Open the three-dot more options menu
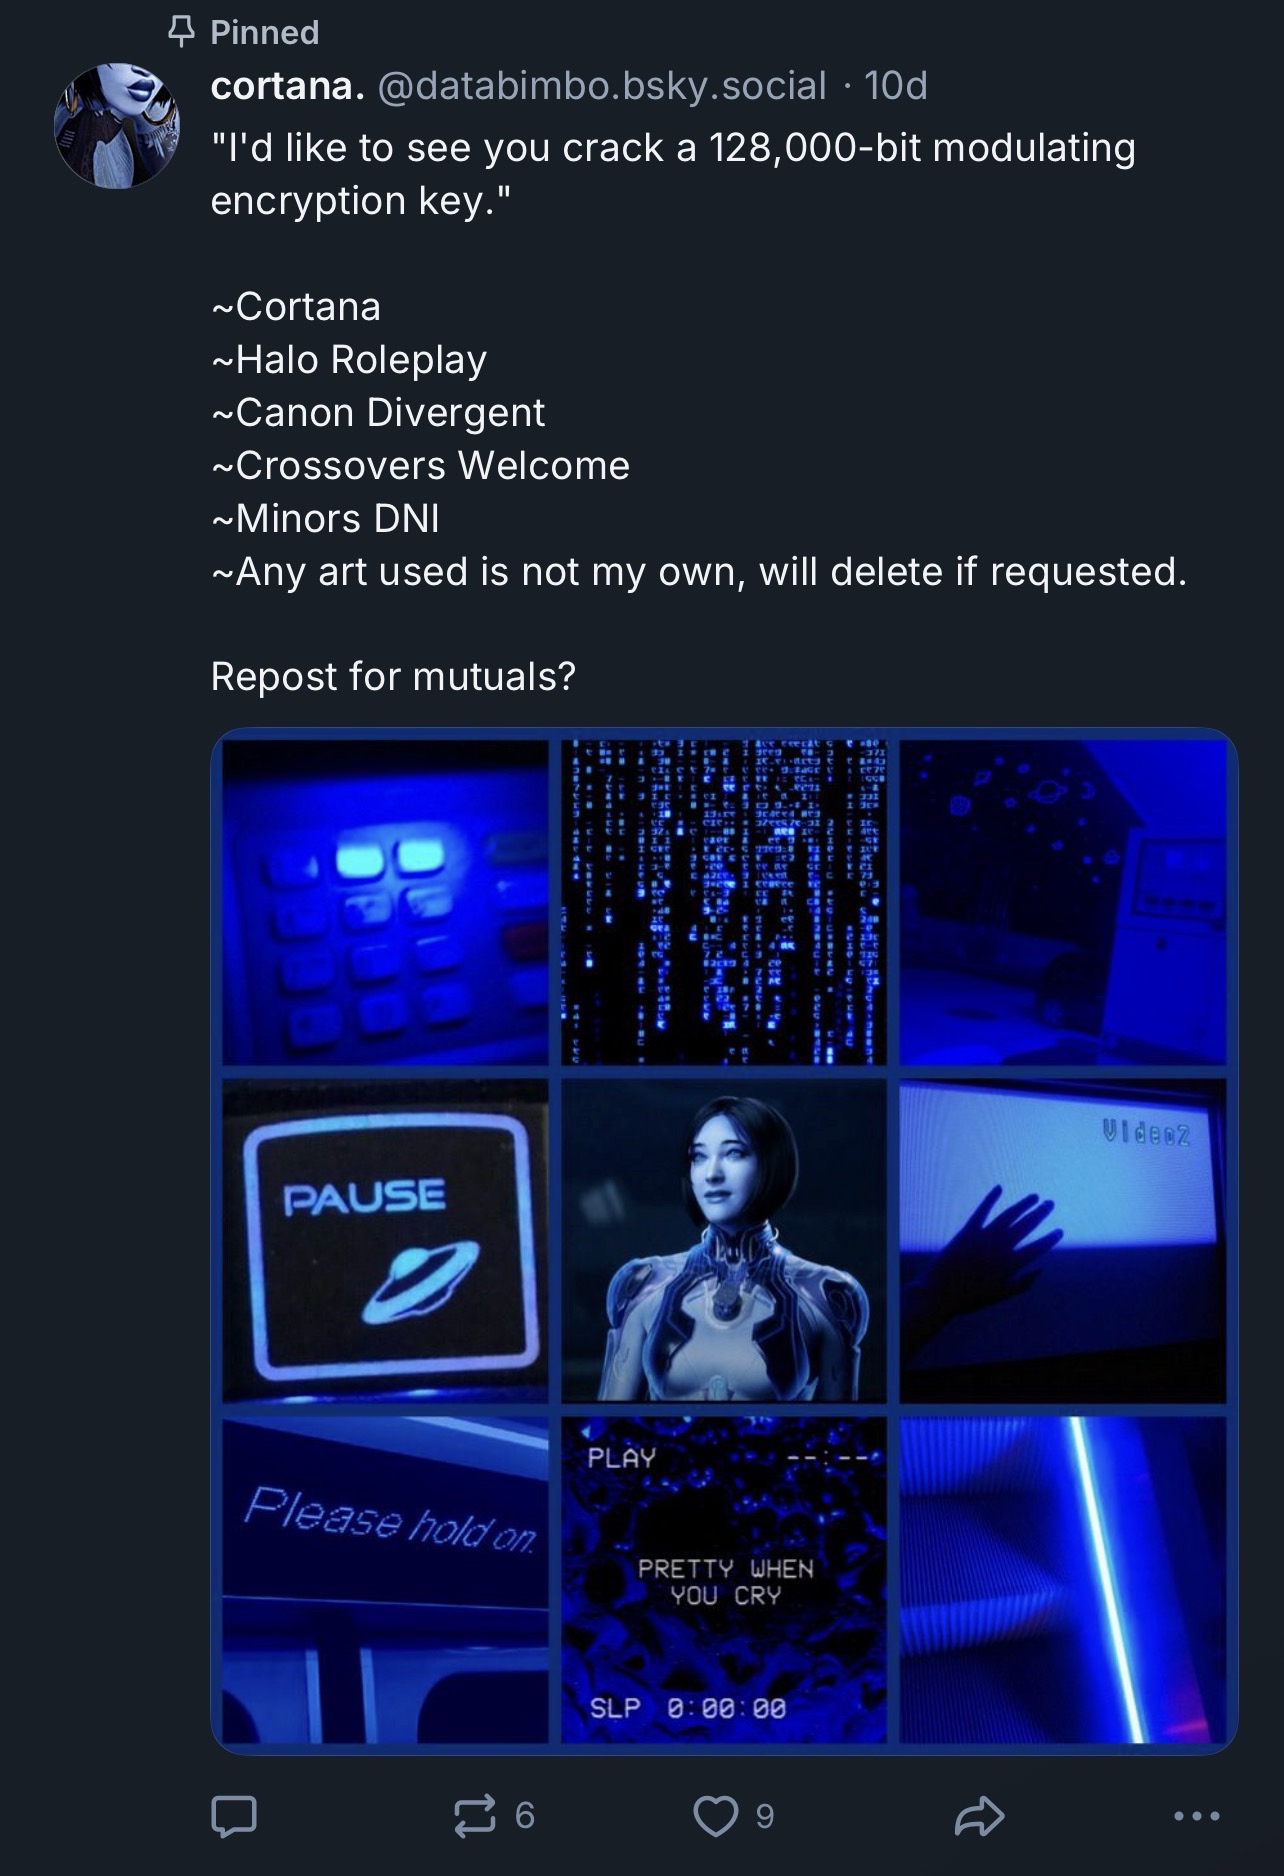 click(x=1197, y=1816)
